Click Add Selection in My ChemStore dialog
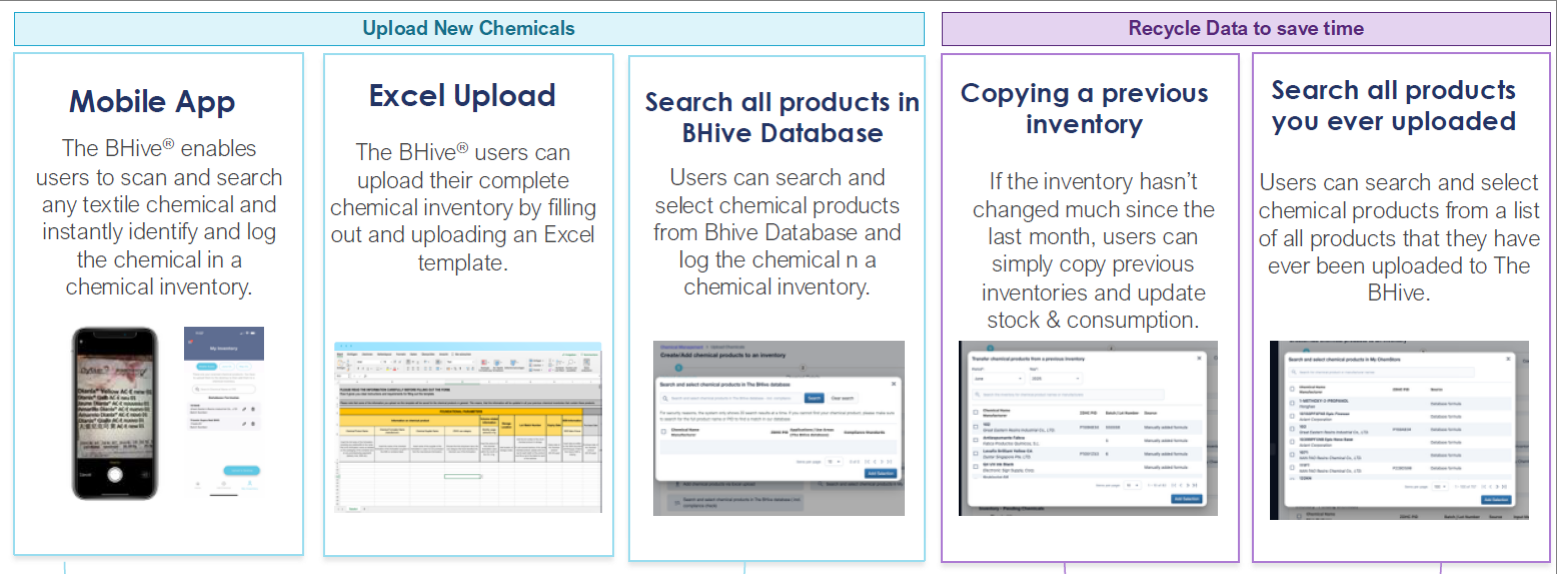 (x=1496, y=500)
